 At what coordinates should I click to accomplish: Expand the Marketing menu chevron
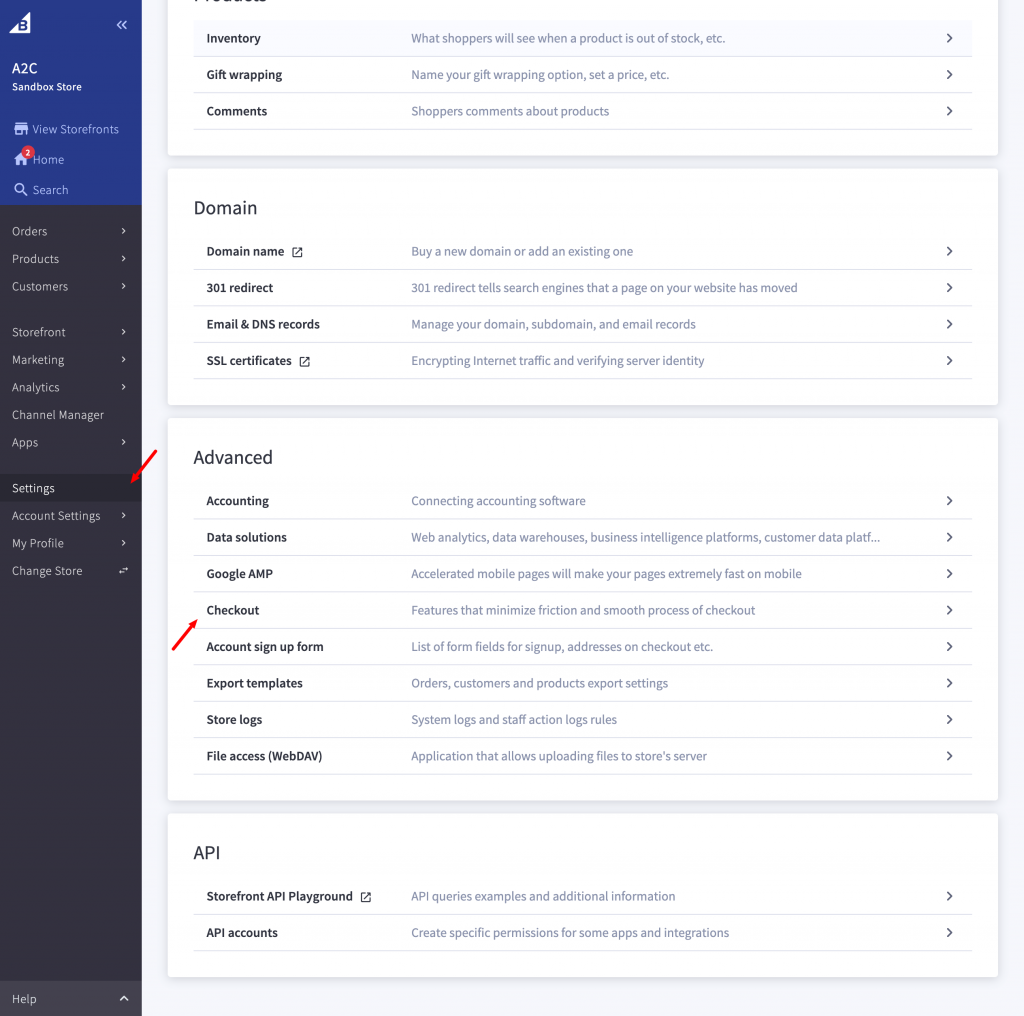click(123, 359)
